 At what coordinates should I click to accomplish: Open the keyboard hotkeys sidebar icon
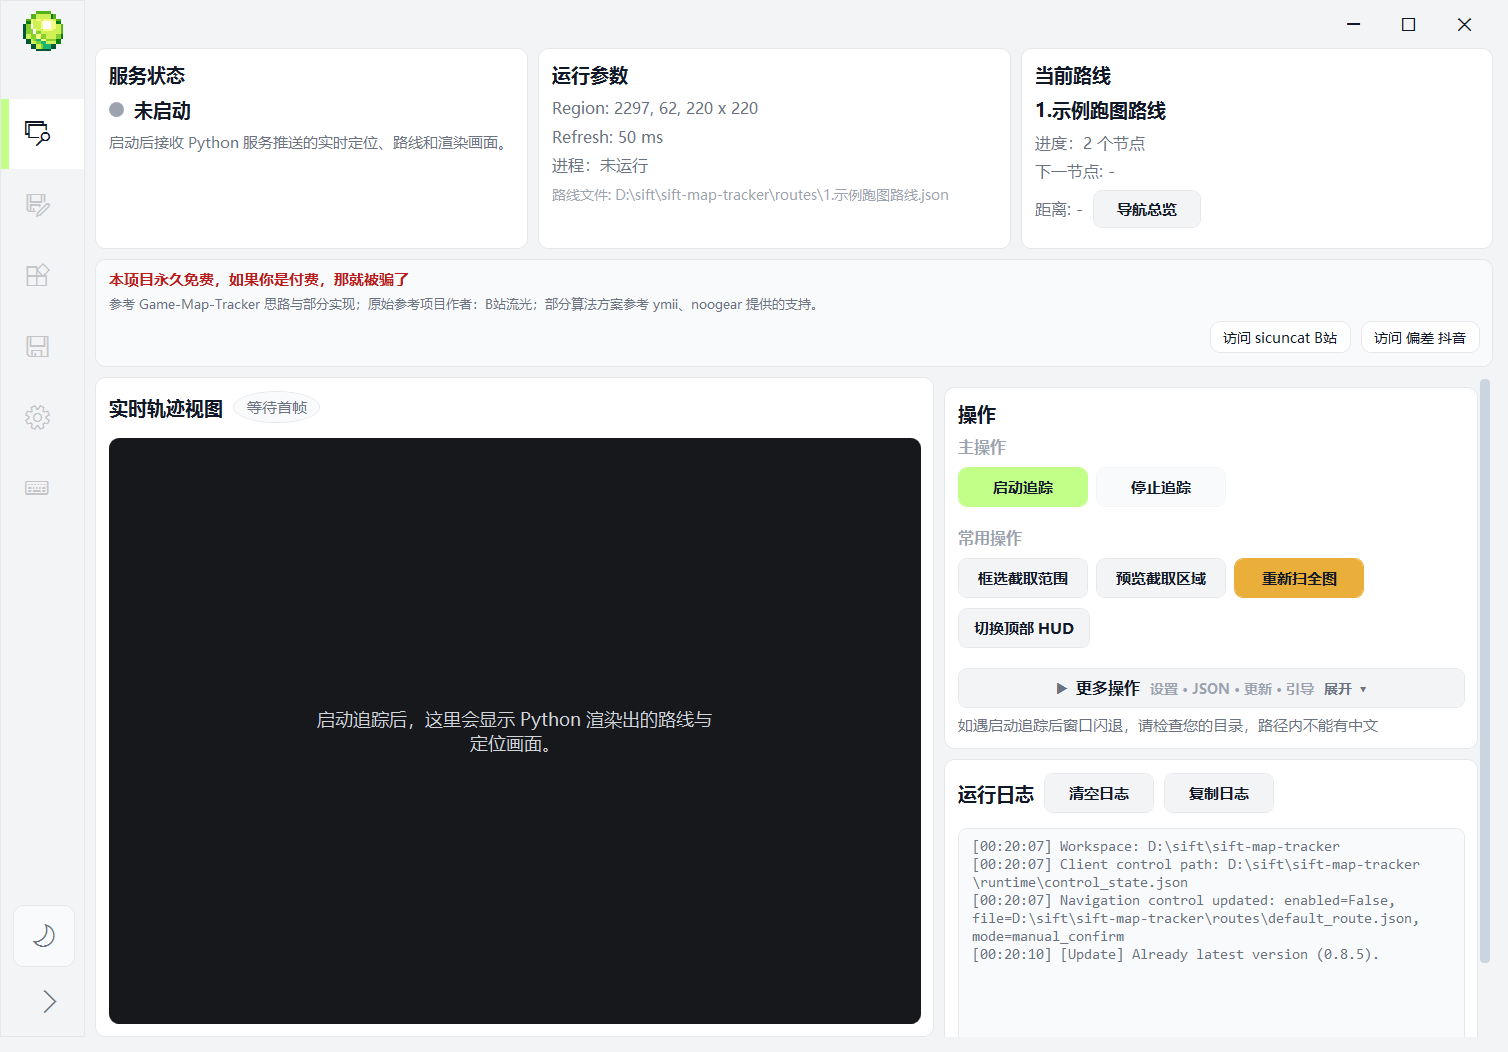(38, 488)
